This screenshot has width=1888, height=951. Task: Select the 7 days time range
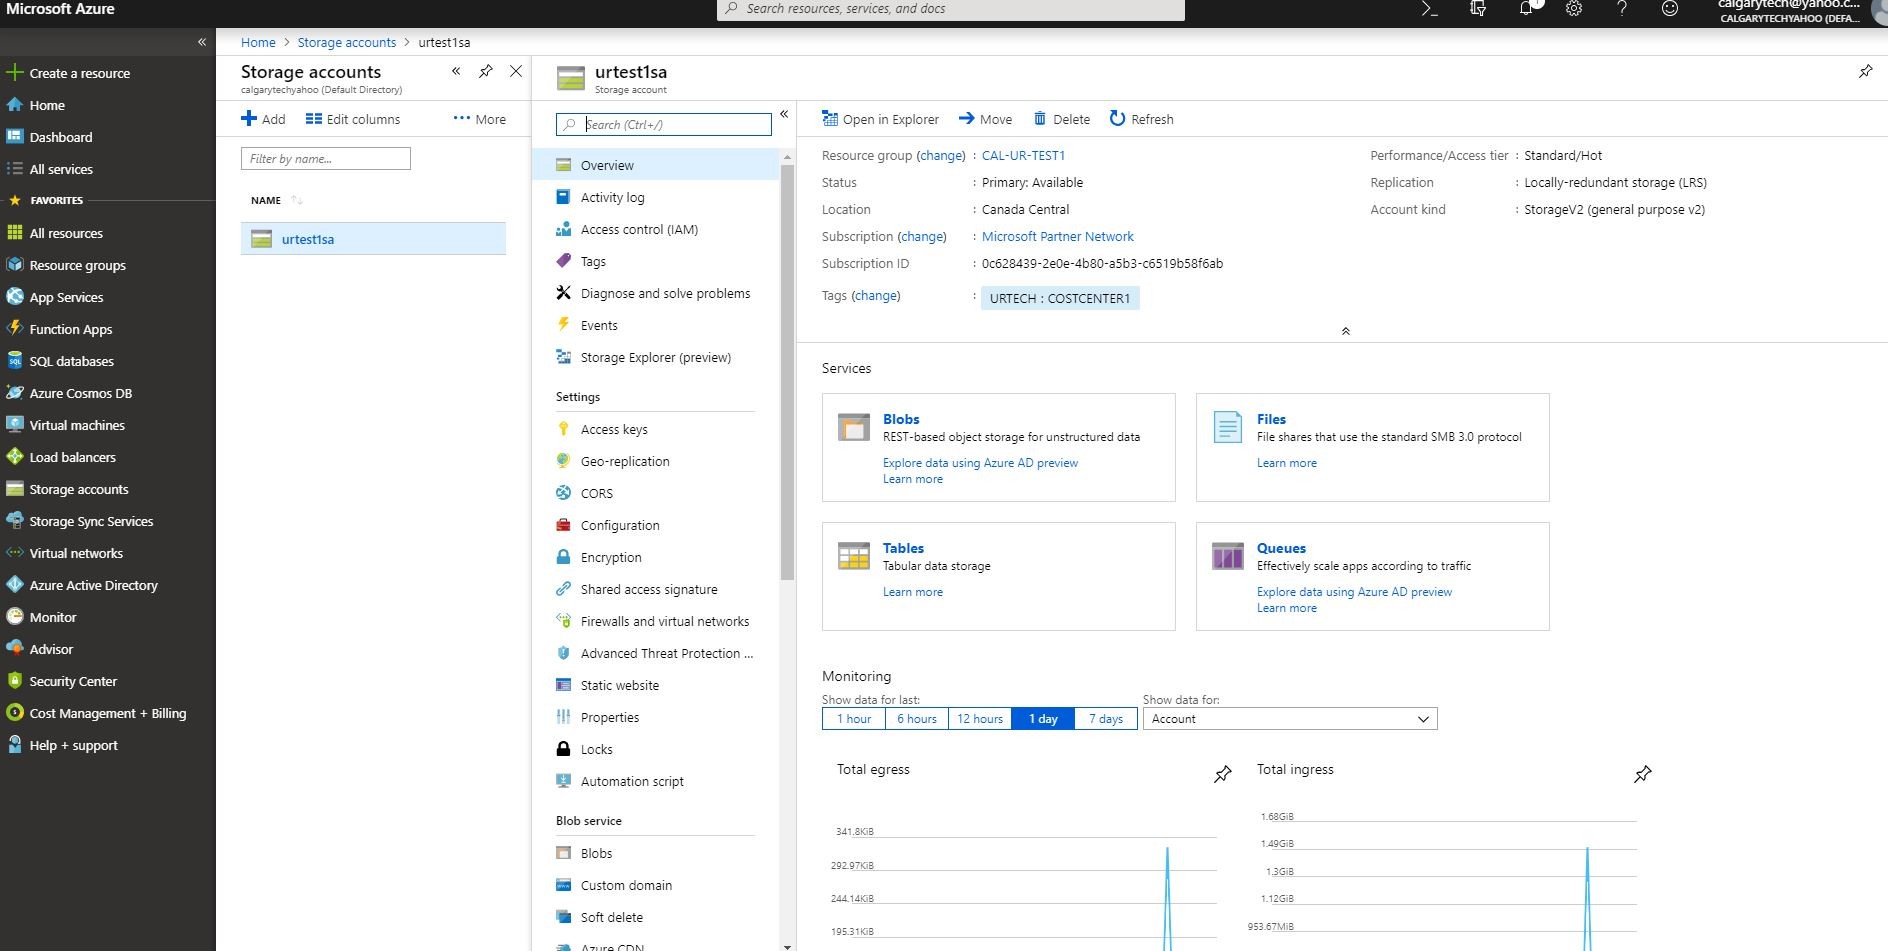1105,719
